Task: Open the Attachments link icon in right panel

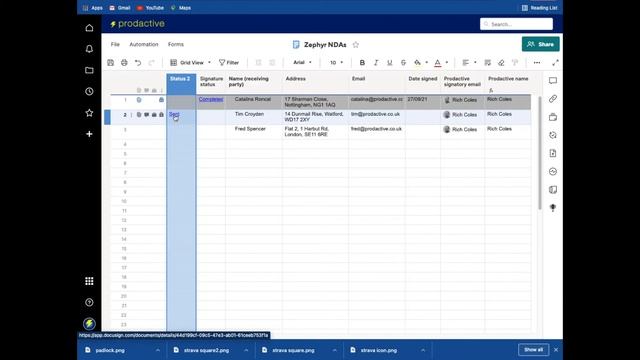Action: (x=553, y=99)
